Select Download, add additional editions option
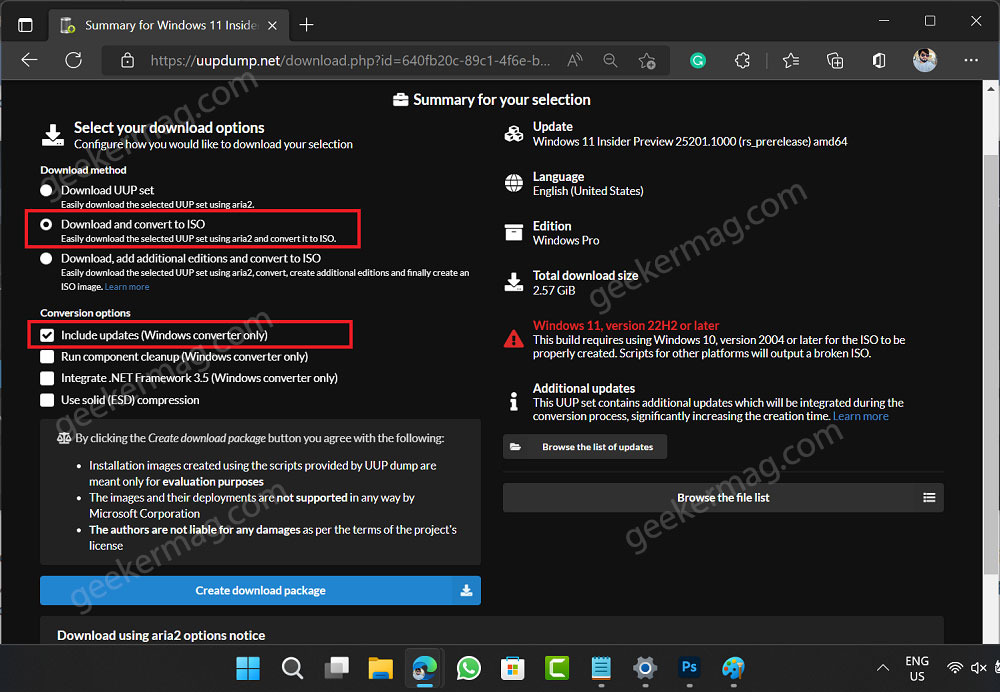1000x692 pixels. click(x=46, y=258)
